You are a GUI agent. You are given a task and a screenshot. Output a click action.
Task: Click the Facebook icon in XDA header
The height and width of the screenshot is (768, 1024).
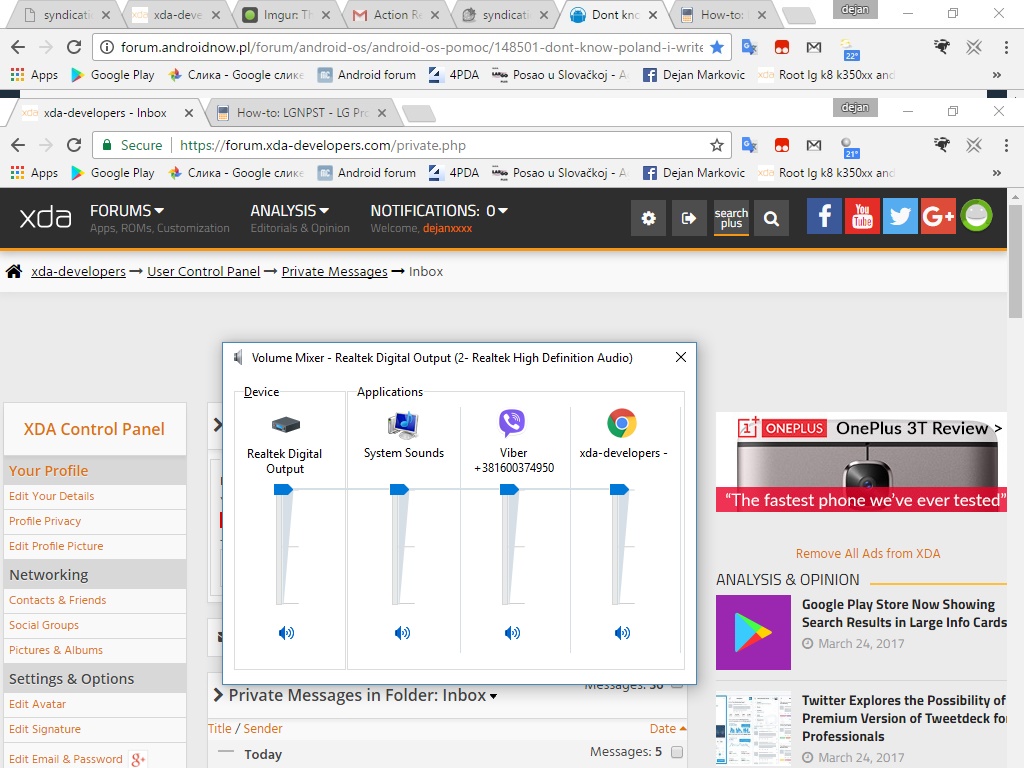coord(824,217)
